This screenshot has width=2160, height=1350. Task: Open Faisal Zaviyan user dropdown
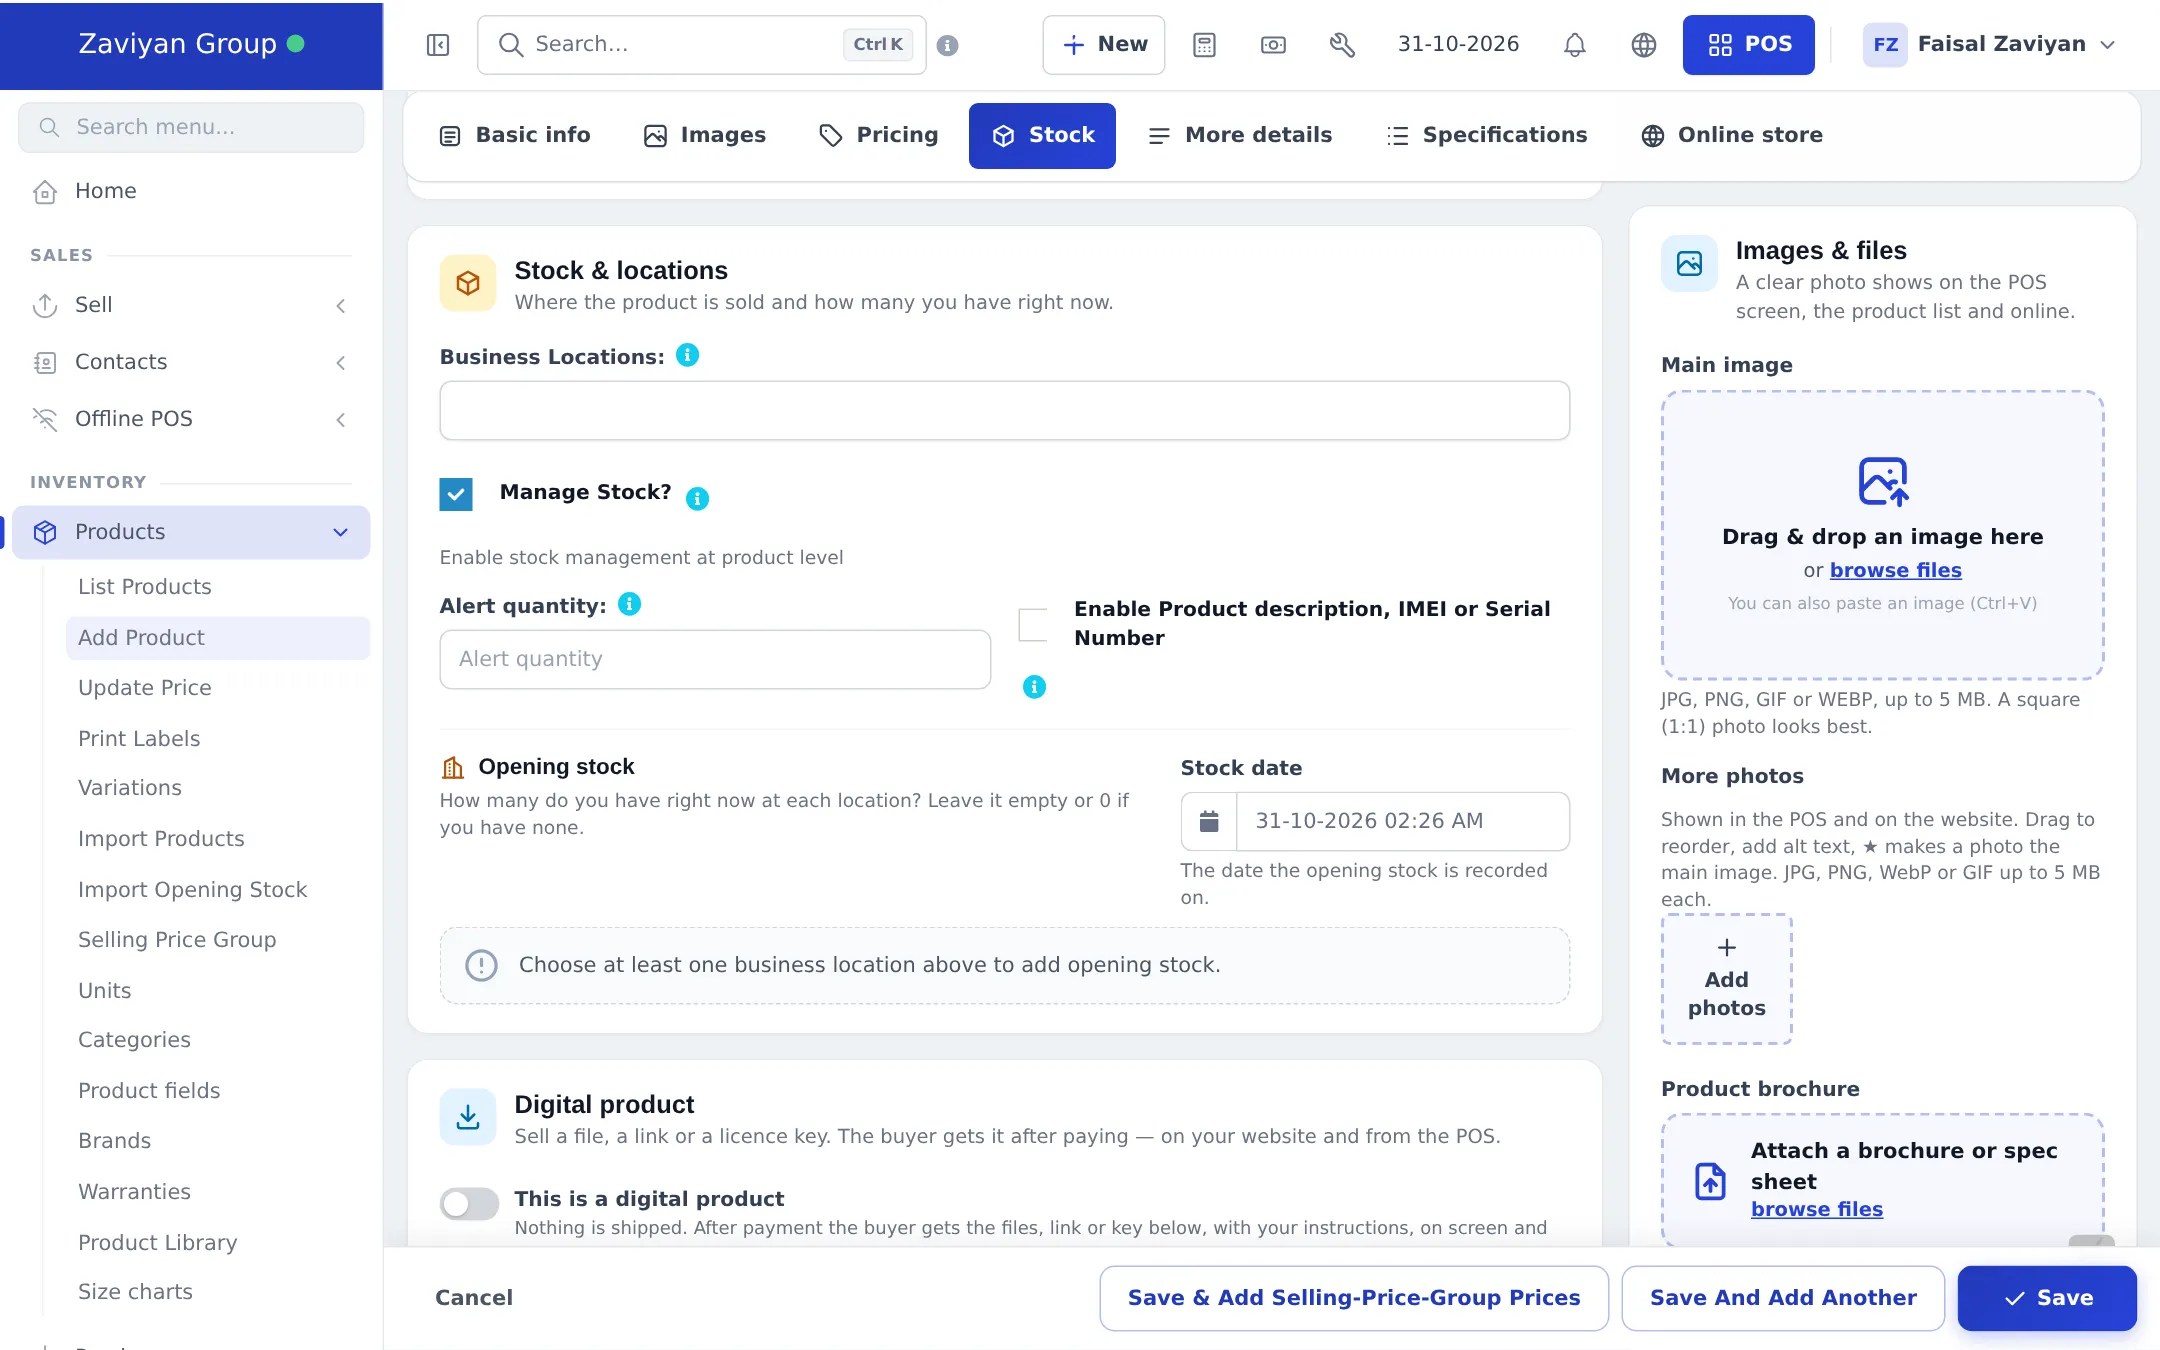[1990, 45]
